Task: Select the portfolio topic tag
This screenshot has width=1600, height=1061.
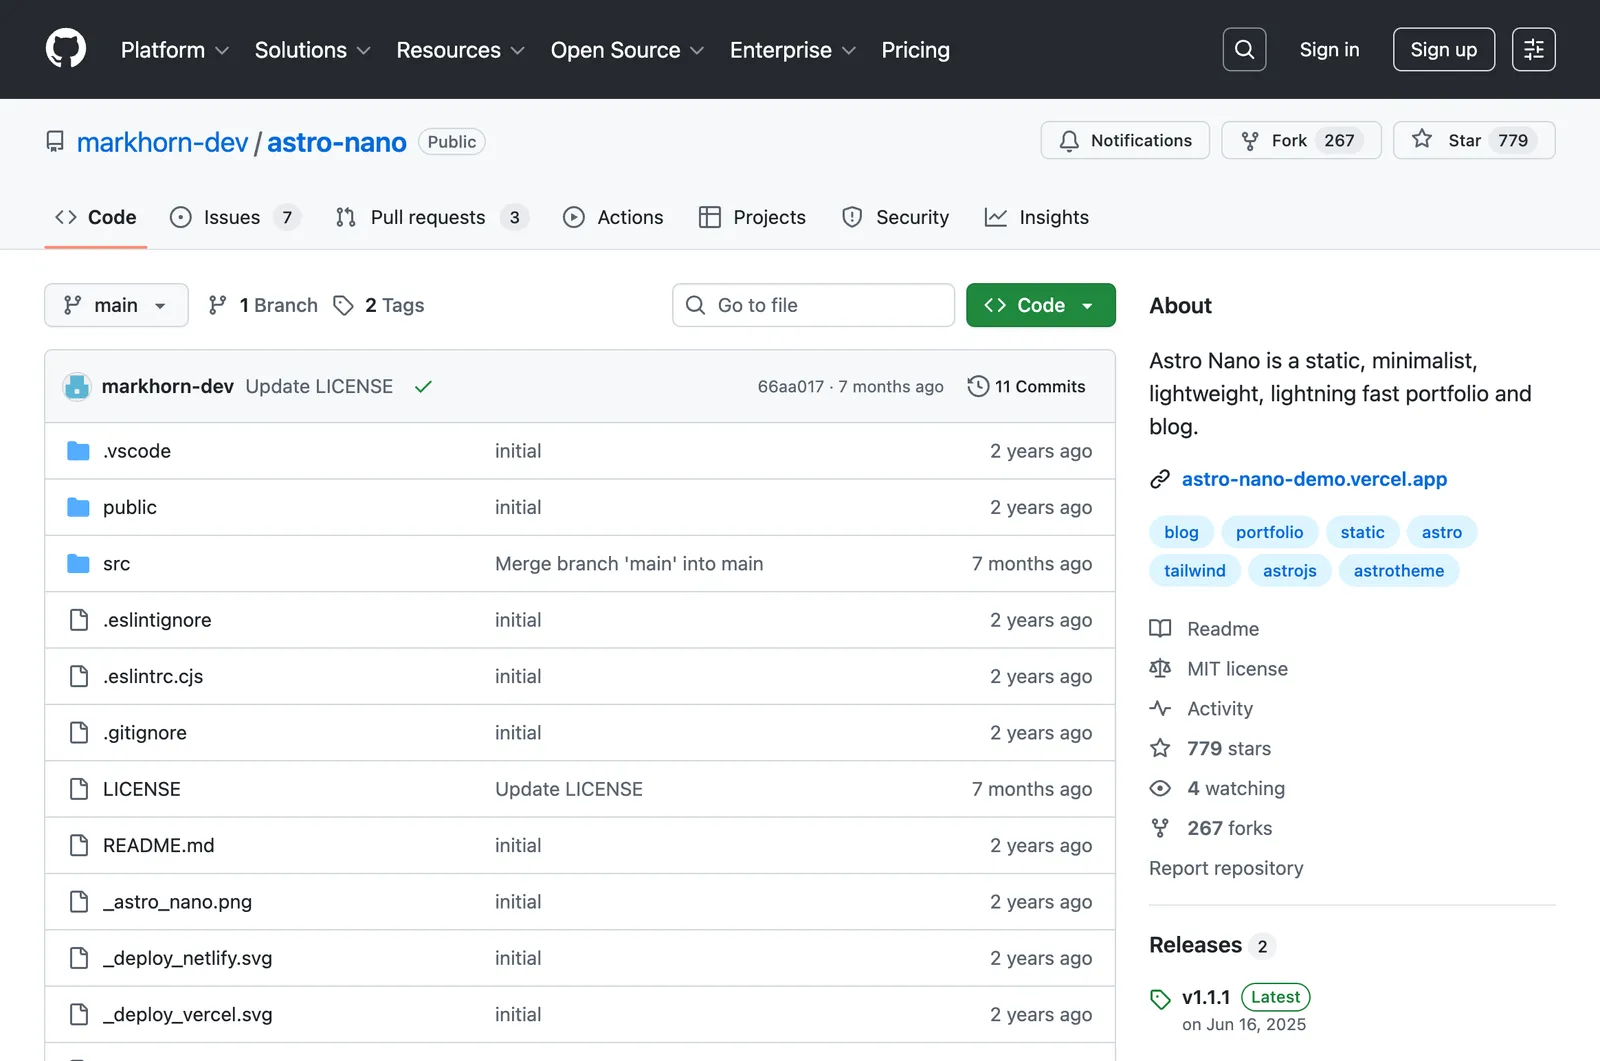Action: (x=1269, y=532)
